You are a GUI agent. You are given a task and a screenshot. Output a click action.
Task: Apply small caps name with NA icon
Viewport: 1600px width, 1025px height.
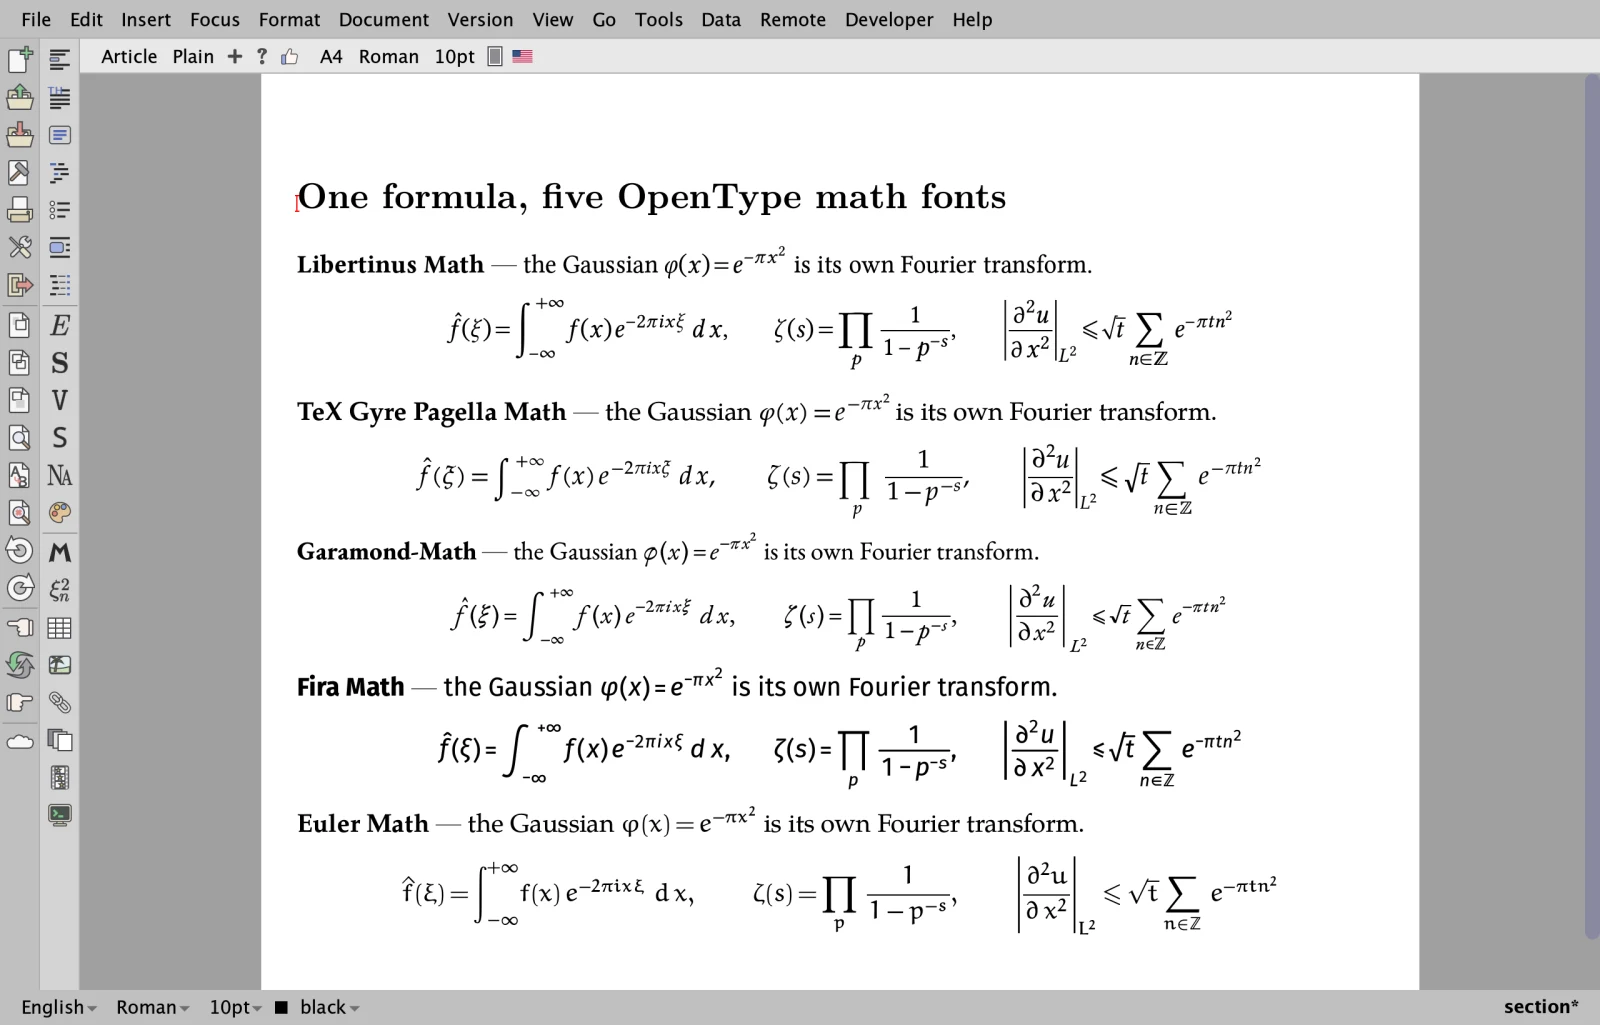pos(60,475)
